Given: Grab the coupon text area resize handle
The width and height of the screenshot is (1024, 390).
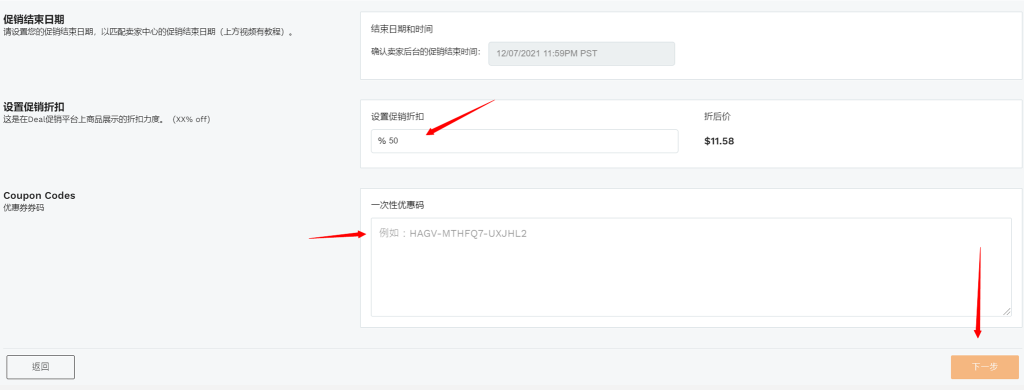Looking at the screenshot, I should pyautogui.click(x=1007, y=312).
